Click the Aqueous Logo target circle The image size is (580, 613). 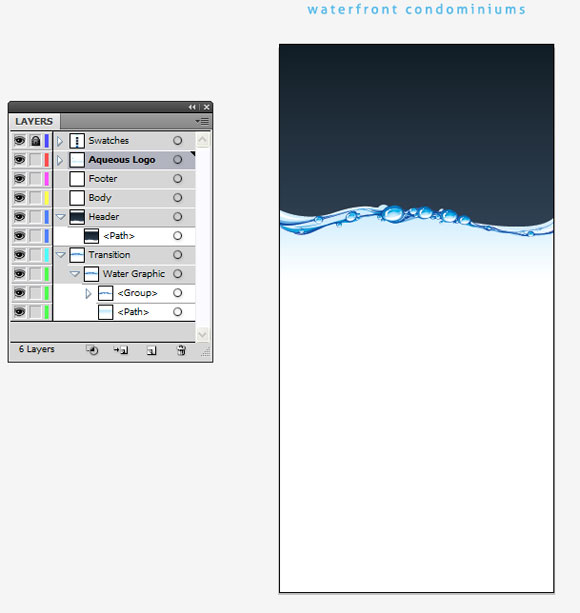[x=177, y=160]
